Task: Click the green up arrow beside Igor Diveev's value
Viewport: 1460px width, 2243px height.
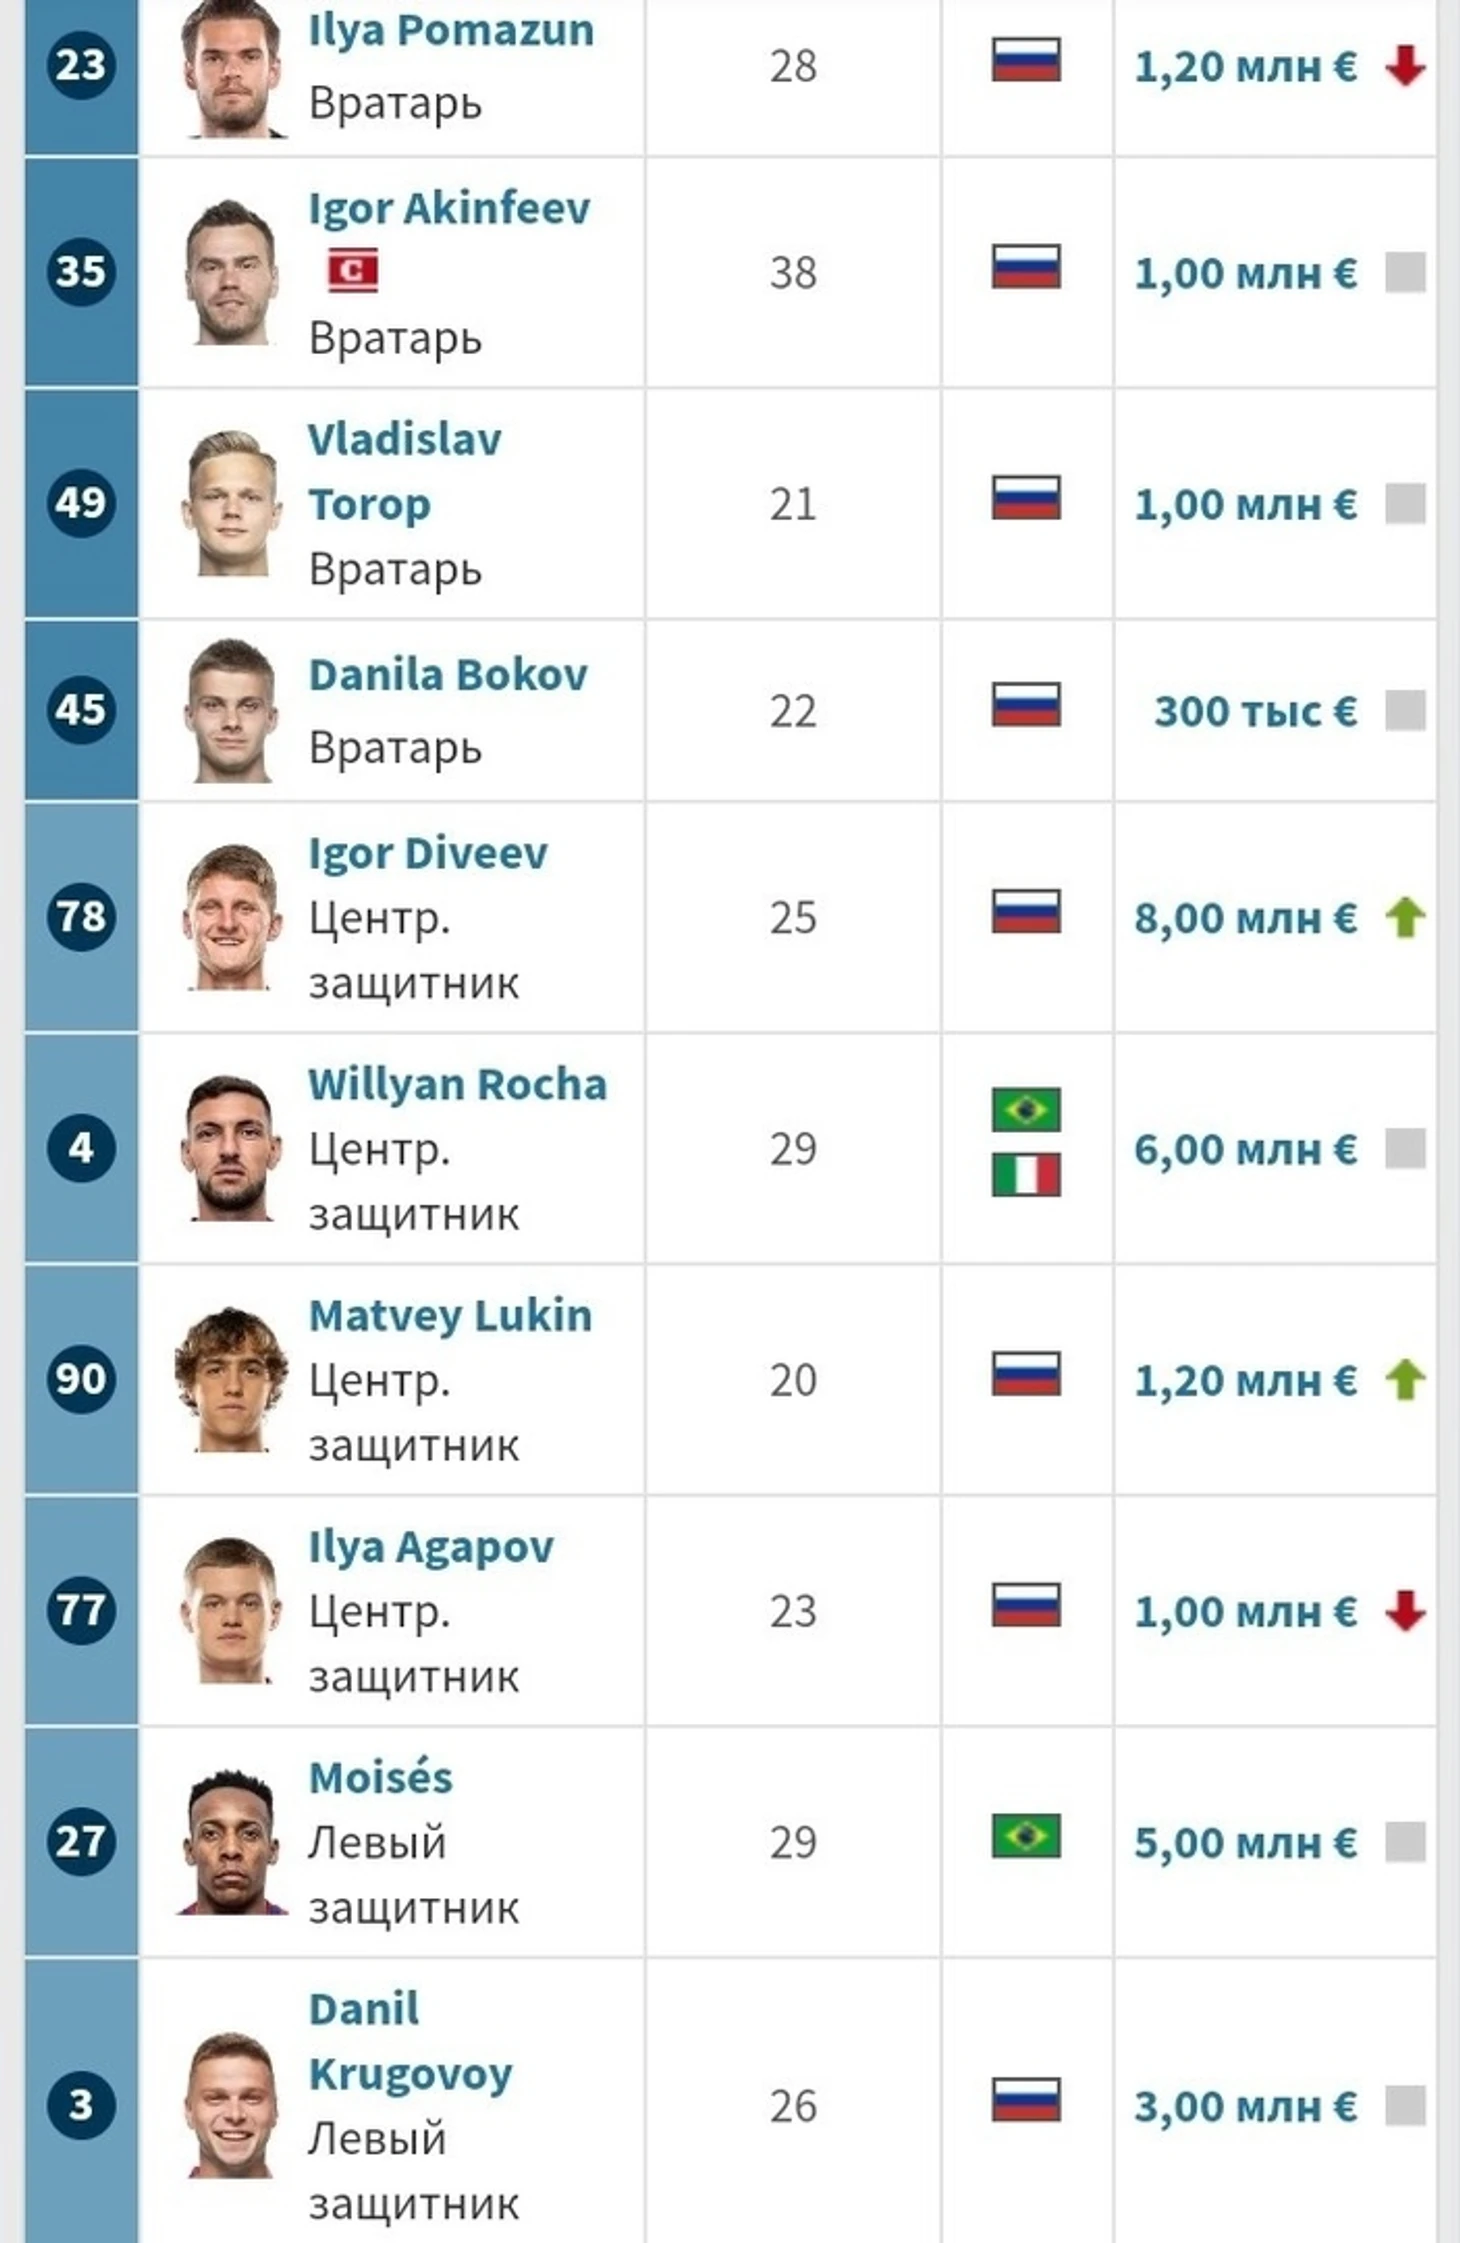Action: (x=1405, y=917)
